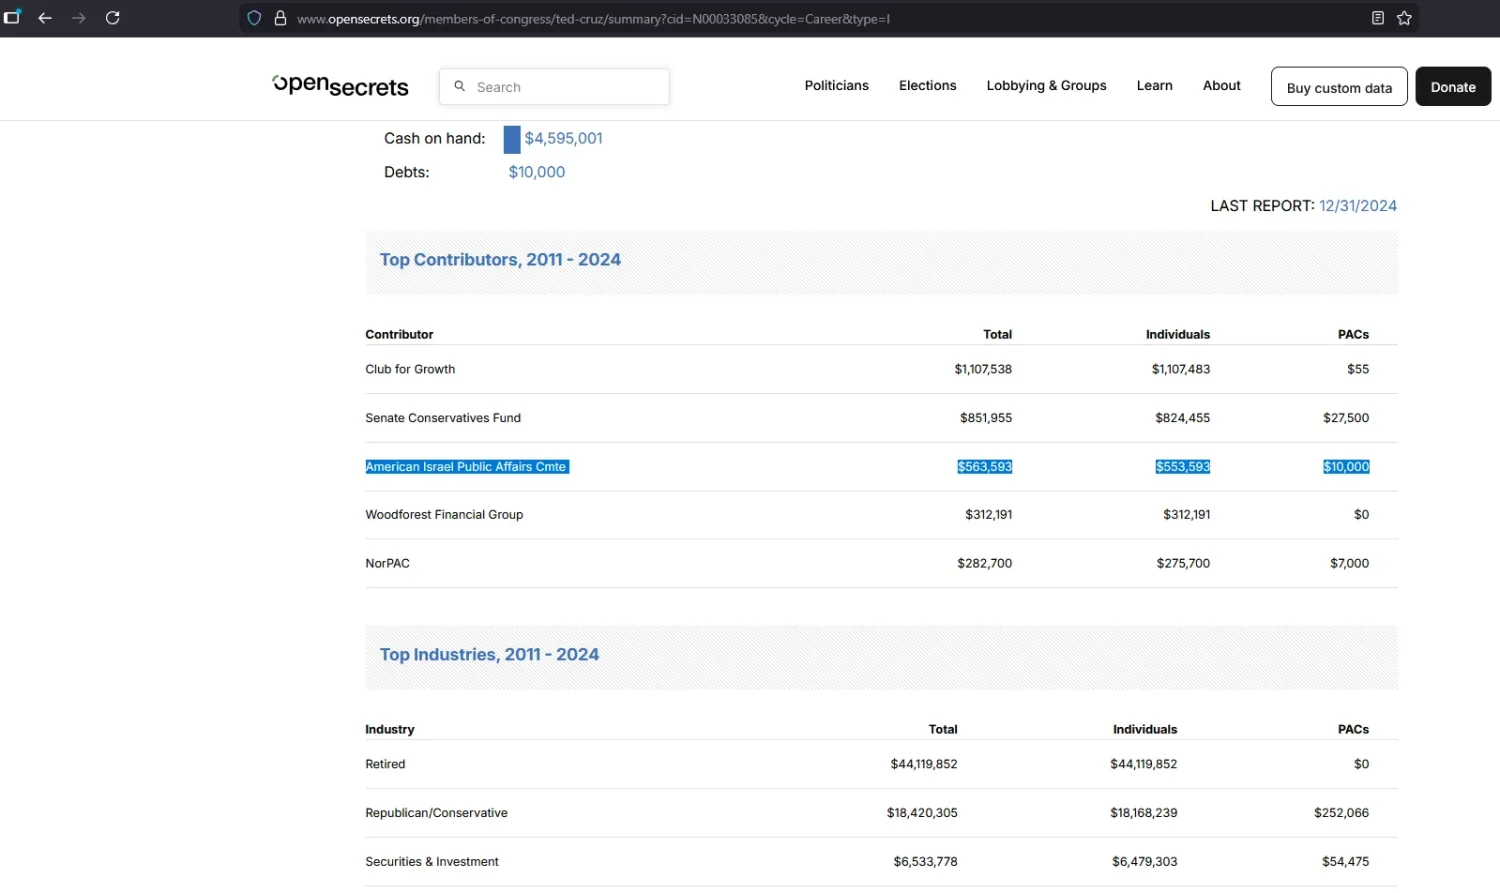Click highlighted PACs $10,000 in AIPAC row
The width and height of the screenshot is (1500, 893).
tap(1346, 467)
